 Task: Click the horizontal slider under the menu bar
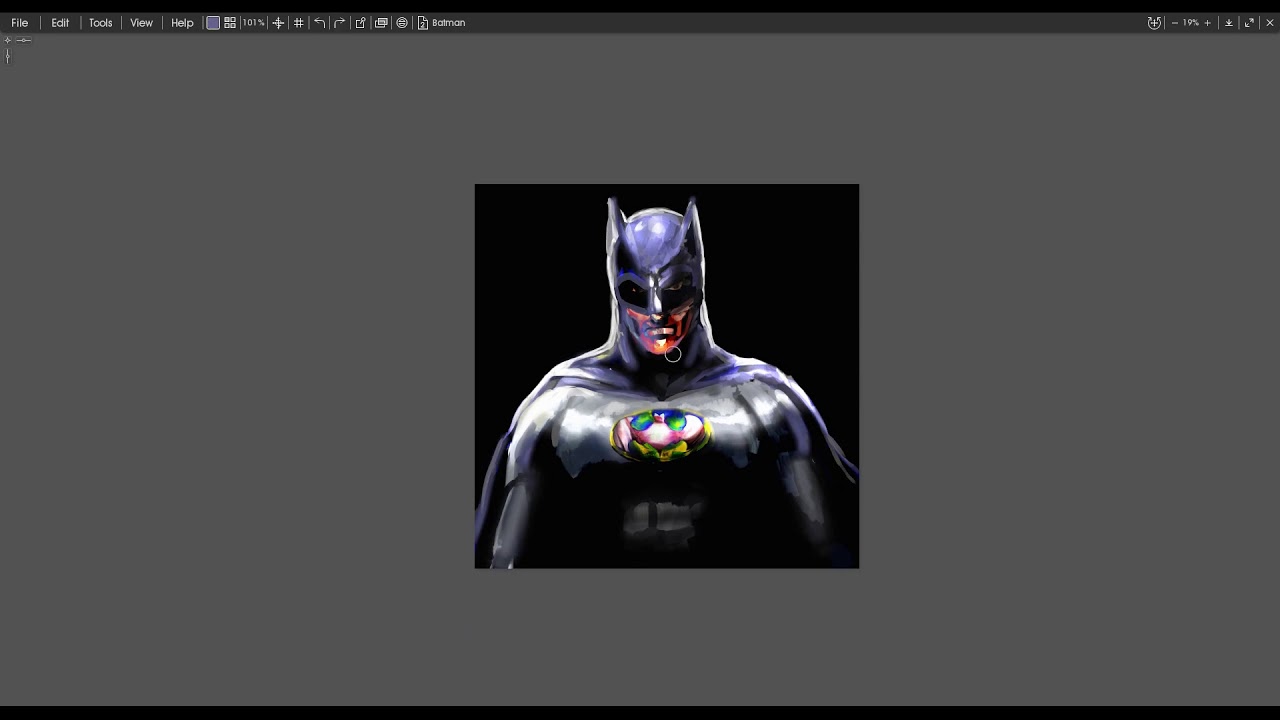click(24, 40)
